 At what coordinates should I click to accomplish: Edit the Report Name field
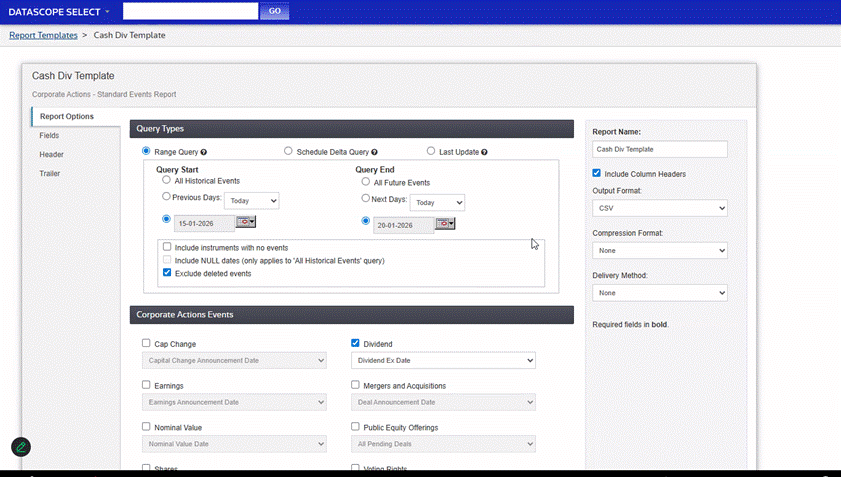[x=660, y=149]
